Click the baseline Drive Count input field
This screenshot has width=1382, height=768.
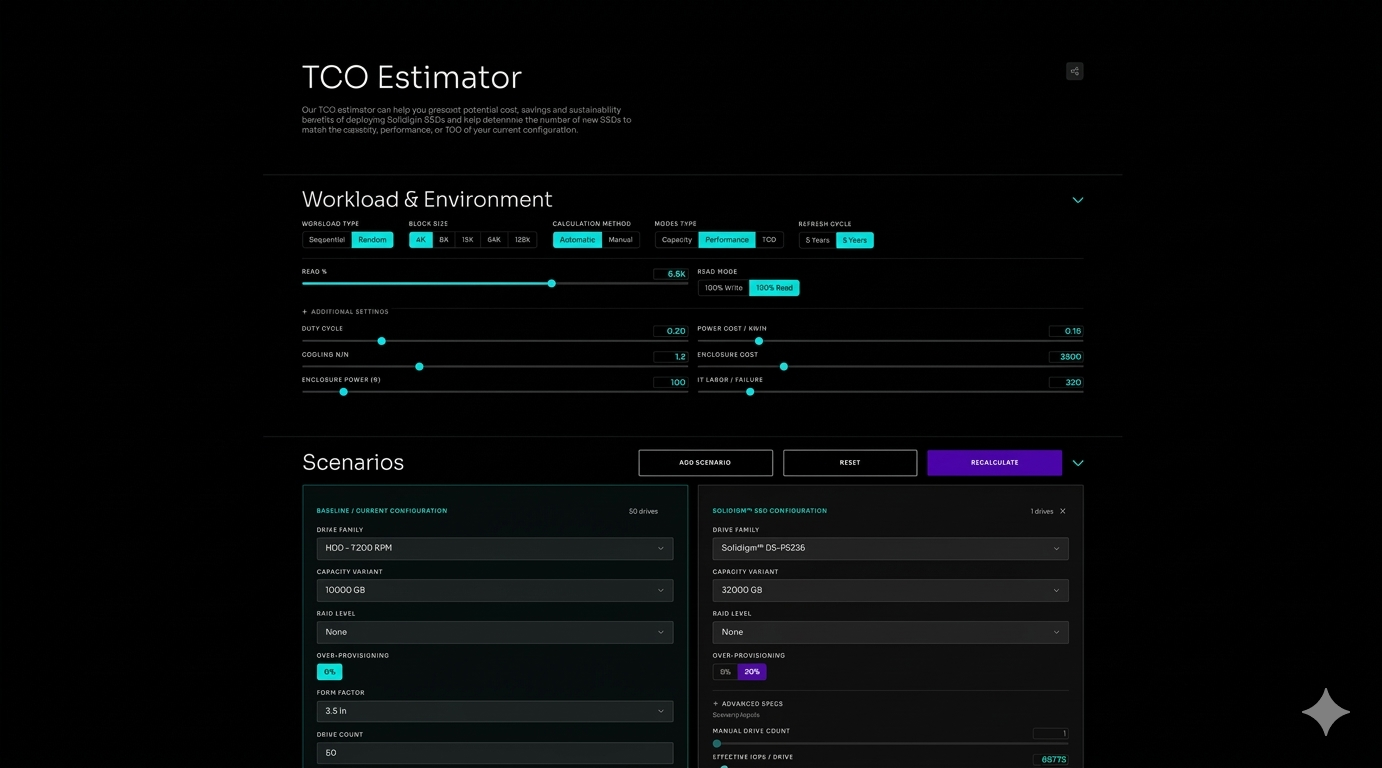click(x=494, y=752)
